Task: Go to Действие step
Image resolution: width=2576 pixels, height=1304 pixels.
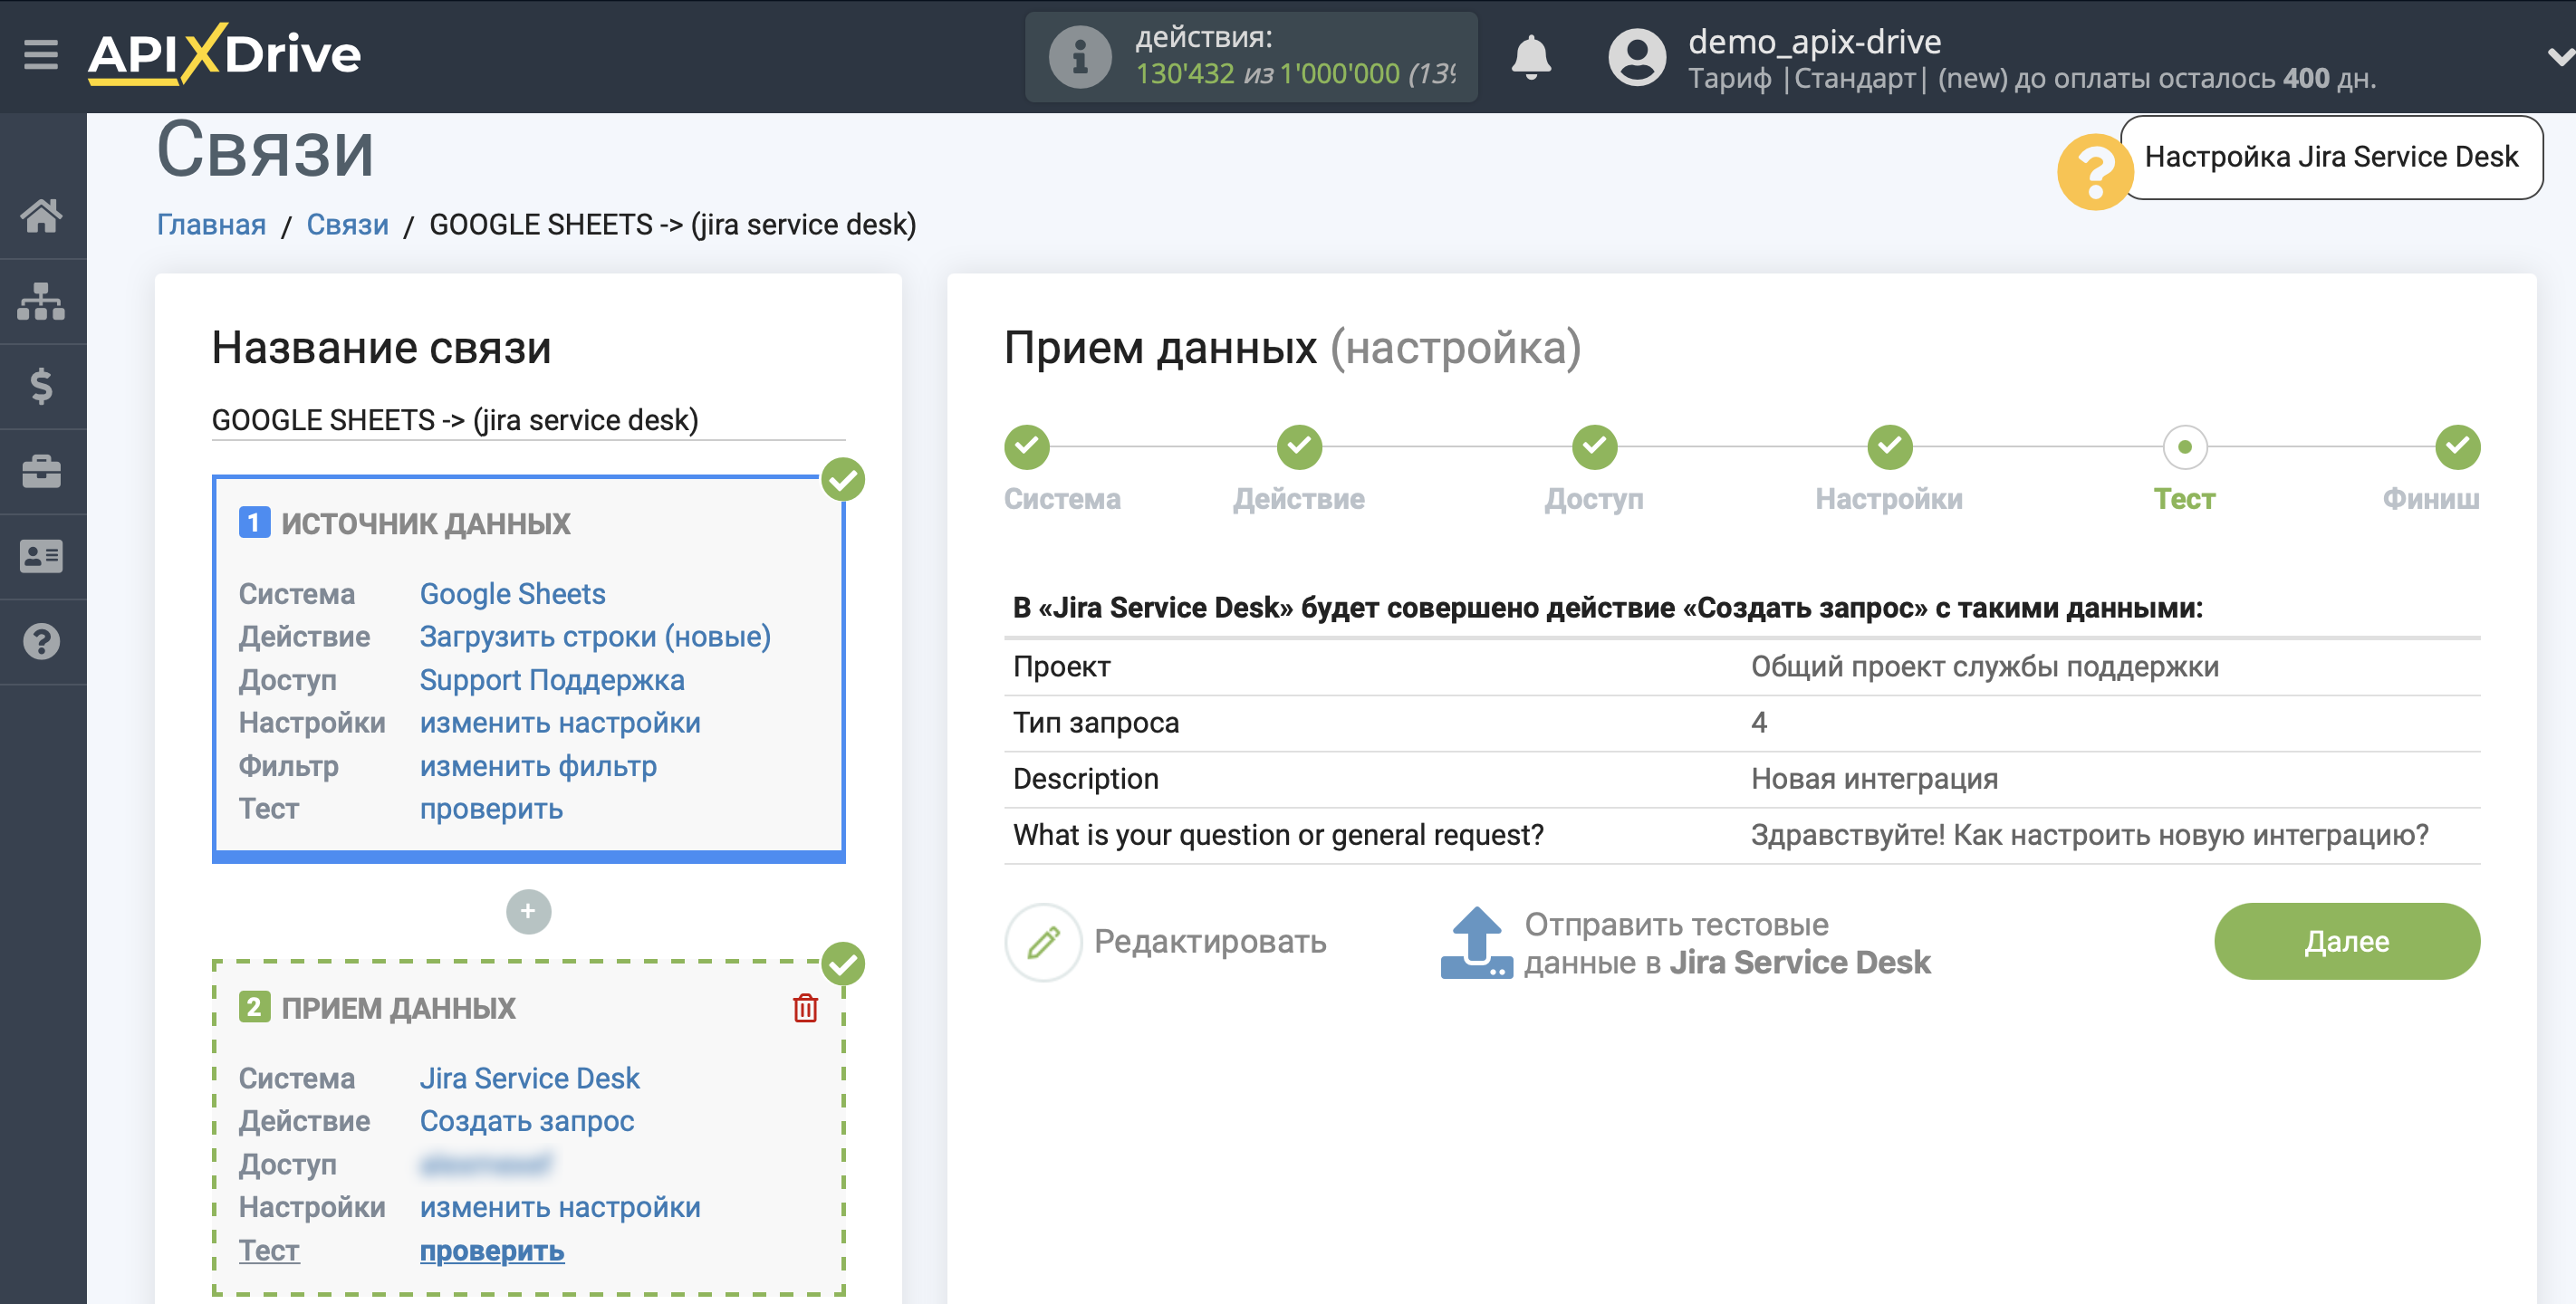Action: [1299, 447]
